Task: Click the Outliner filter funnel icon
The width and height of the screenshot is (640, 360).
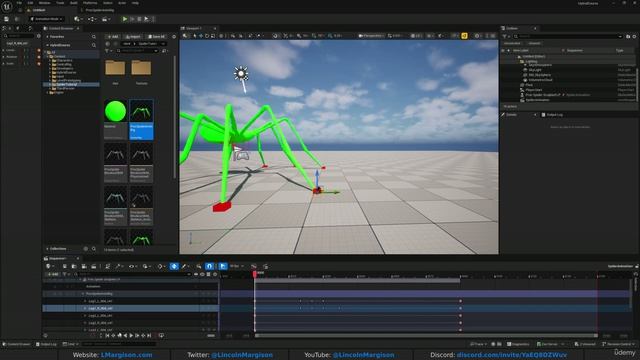Action: [505, 36]
